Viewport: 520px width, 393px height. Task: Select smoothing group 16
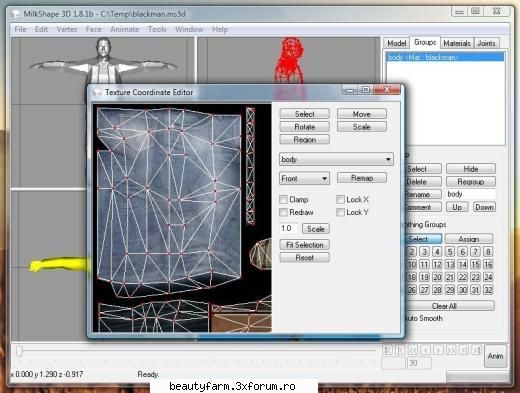[488, 264]
